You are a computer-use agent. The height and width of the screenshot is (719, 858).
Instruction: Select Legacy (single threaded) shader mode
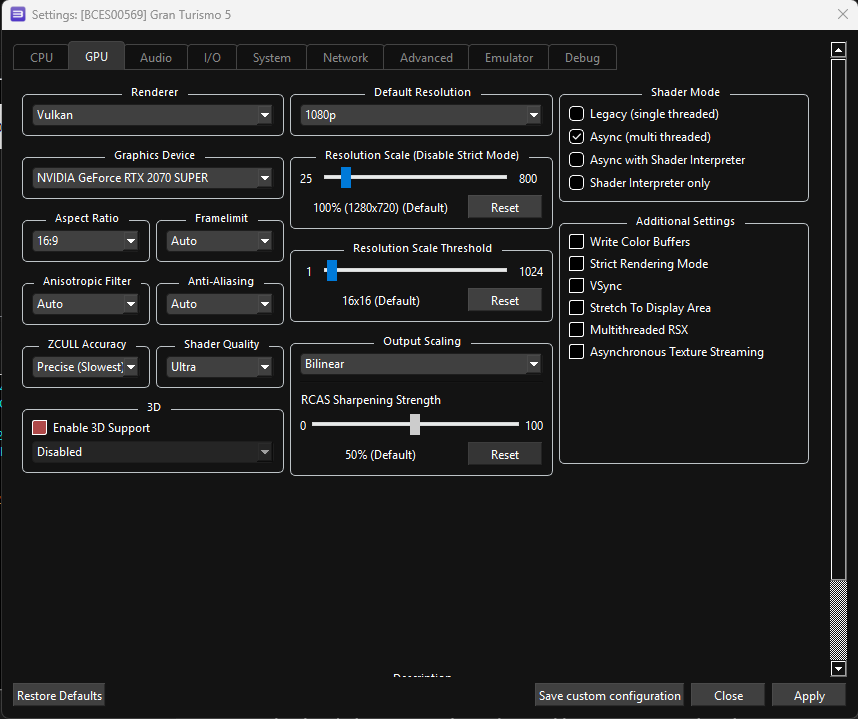point(577,114)
